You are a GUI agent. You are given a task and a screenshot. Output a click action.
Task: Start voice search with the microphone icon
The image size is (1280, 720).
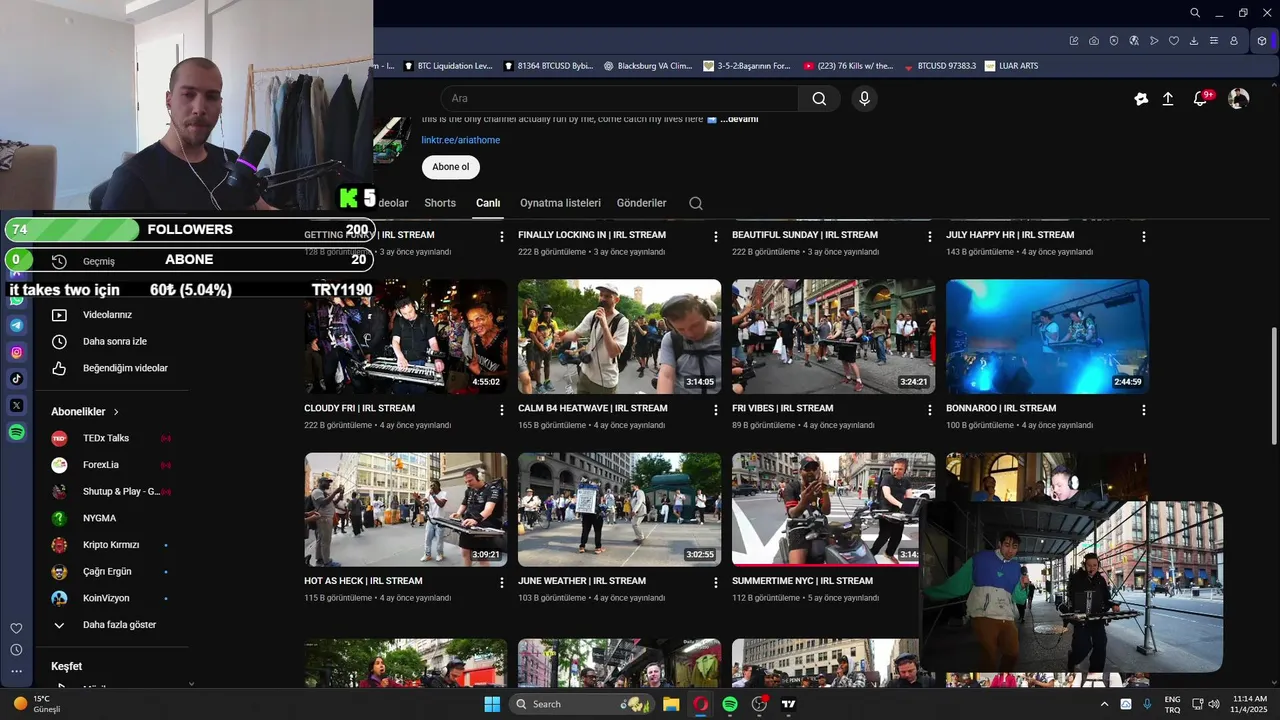(865, 98)
